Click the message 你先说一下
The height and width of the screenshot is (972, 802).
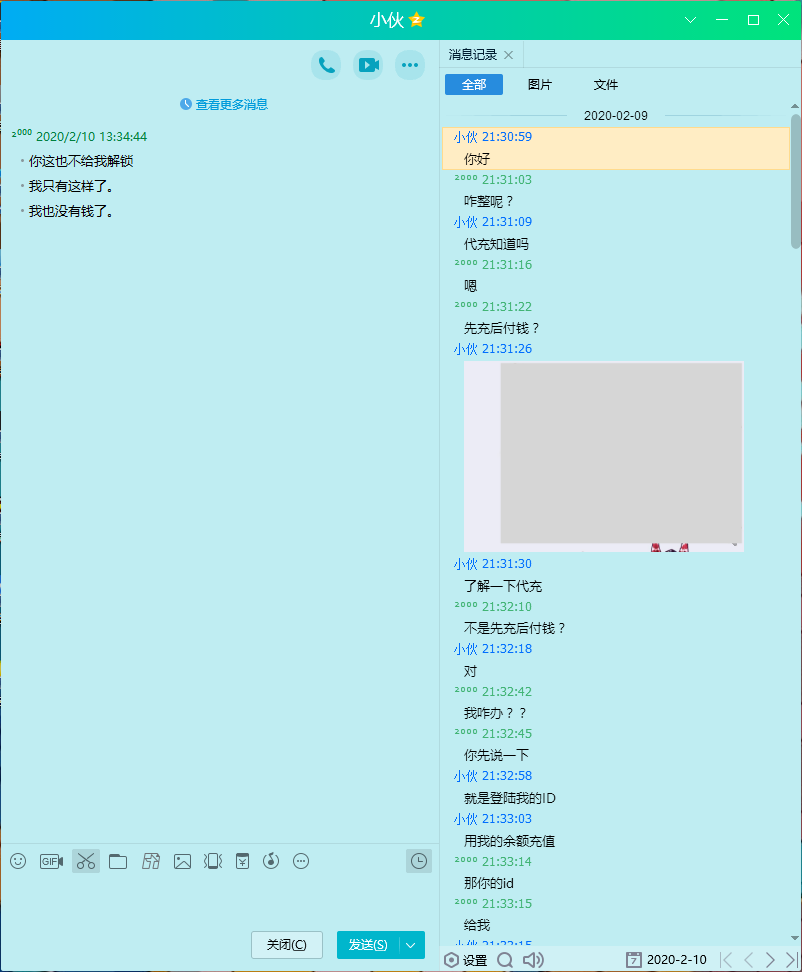[496, 756]
